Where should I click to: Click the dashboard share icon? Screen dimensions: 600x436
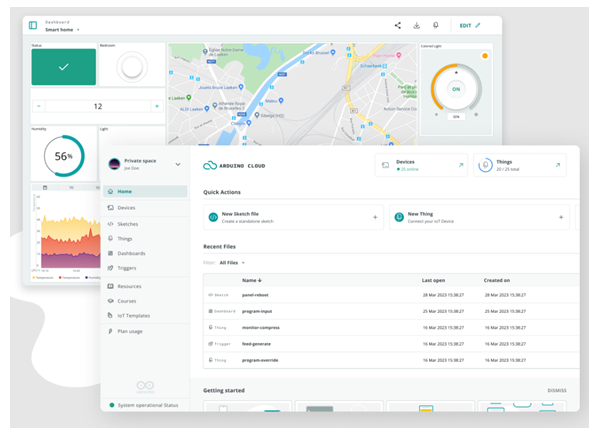click(397, 25)
